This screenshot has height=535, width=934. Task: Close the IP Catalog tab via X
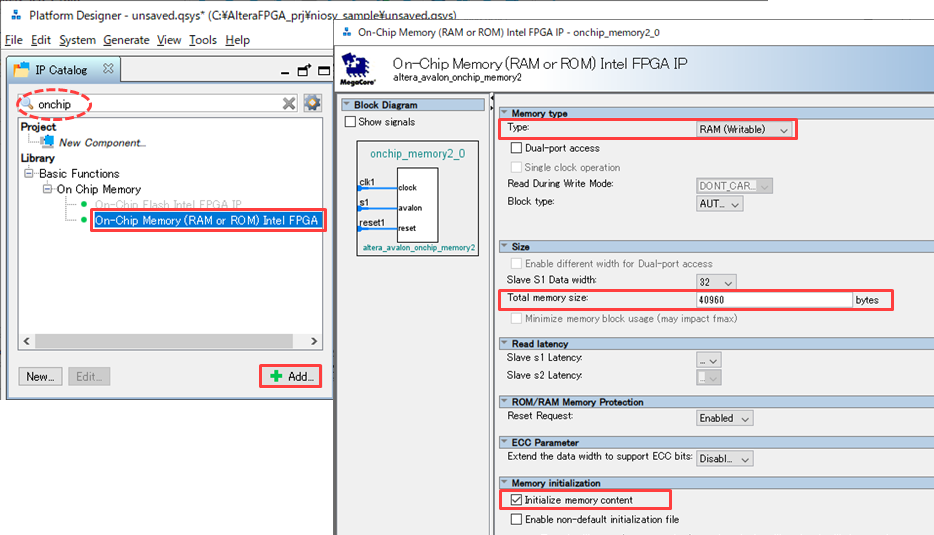(x=108, y=69)
